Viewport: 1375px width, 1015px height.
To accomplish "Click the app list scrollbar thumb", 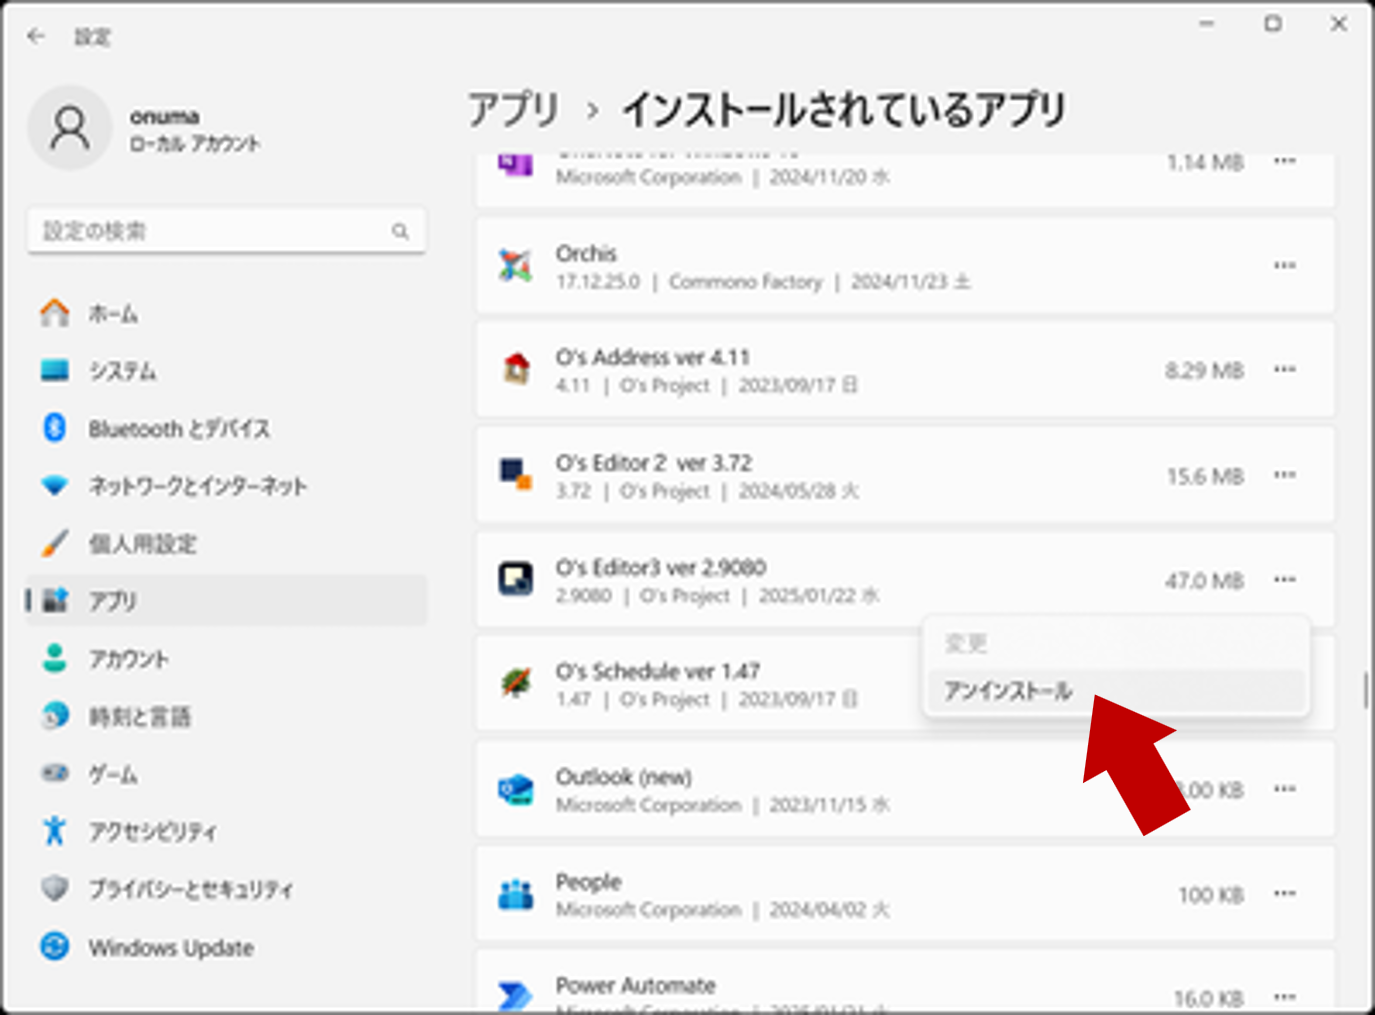I will tap(1365, 690).
